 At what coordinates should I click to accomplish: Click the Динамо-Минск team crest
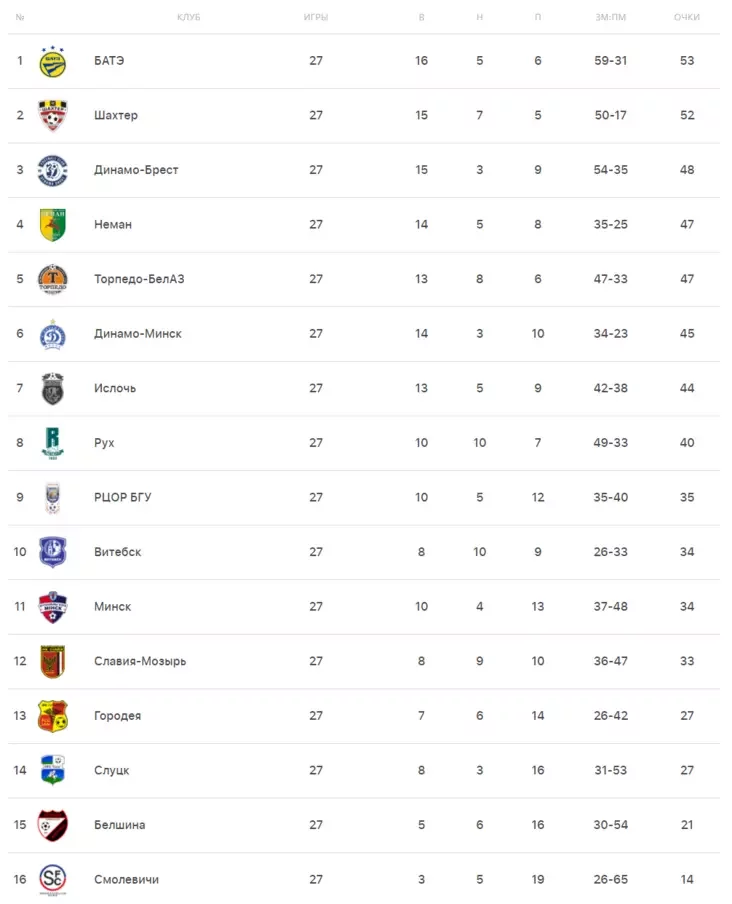(52, 334)
